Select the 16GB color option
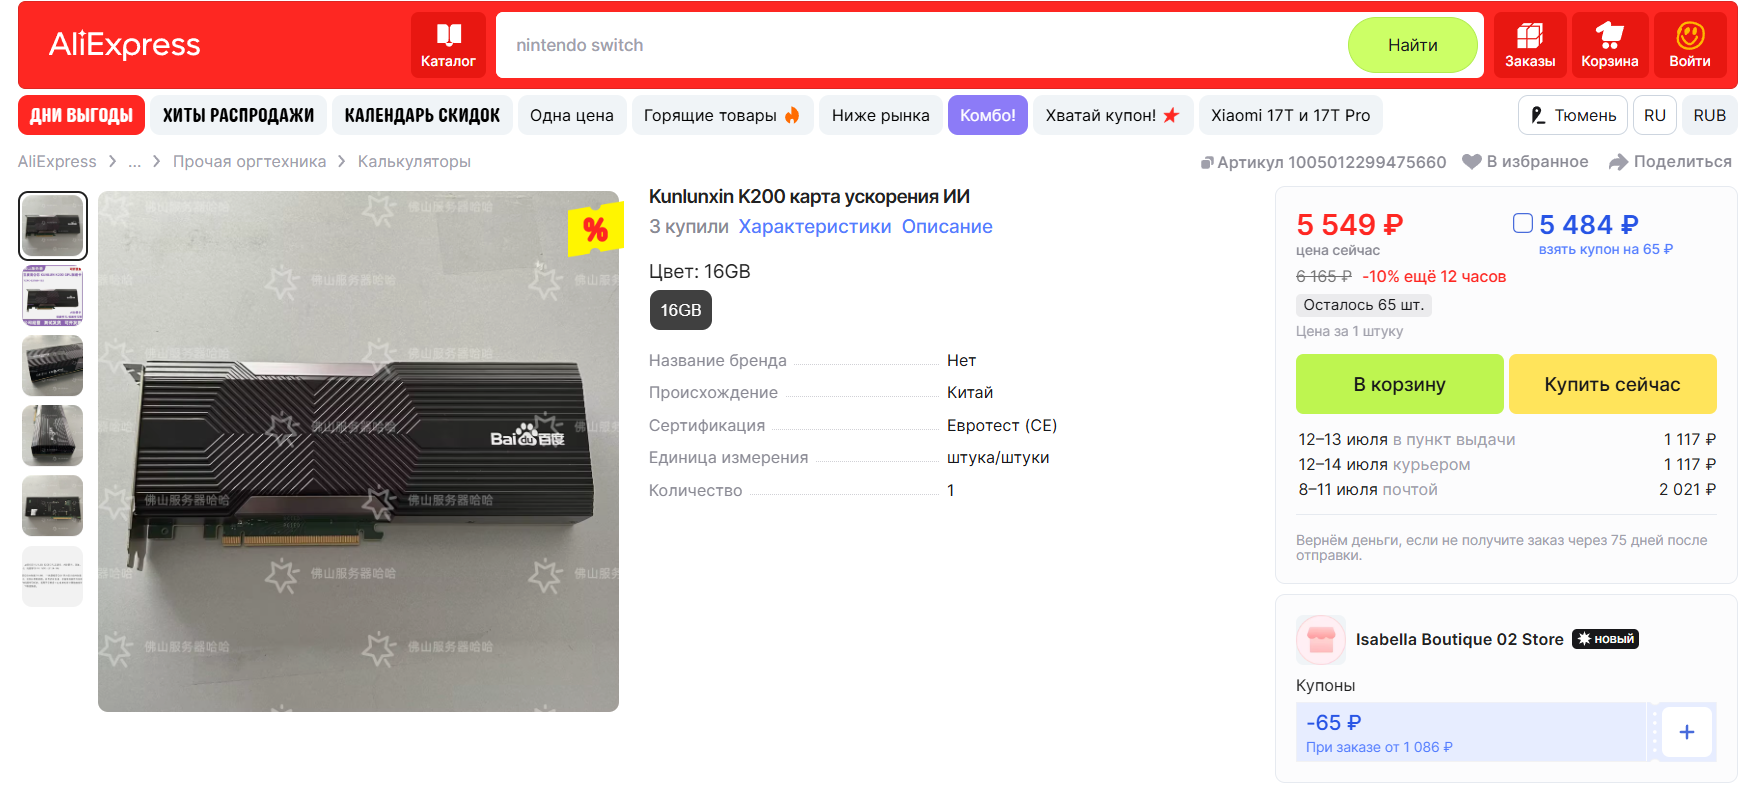Screen dimensions: 1753x786 681,310
